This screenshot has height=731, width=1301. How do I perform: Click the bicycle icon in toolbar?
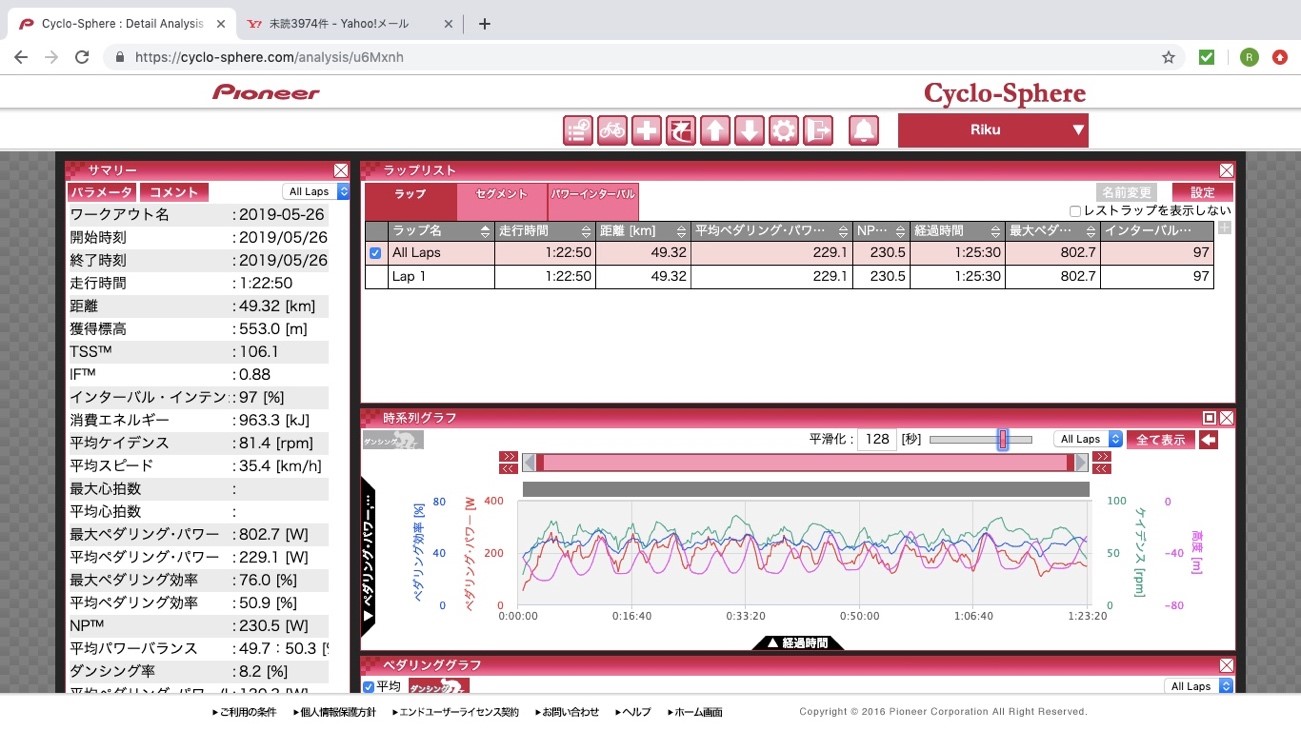click(x=612, y=131)
